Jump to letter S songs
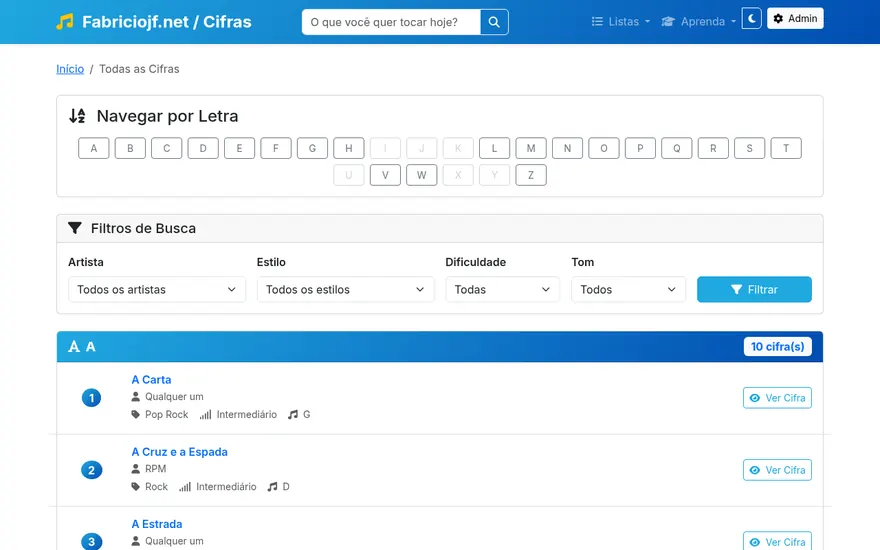The width and height of the screenshot is (880, 550). (750, 148)
